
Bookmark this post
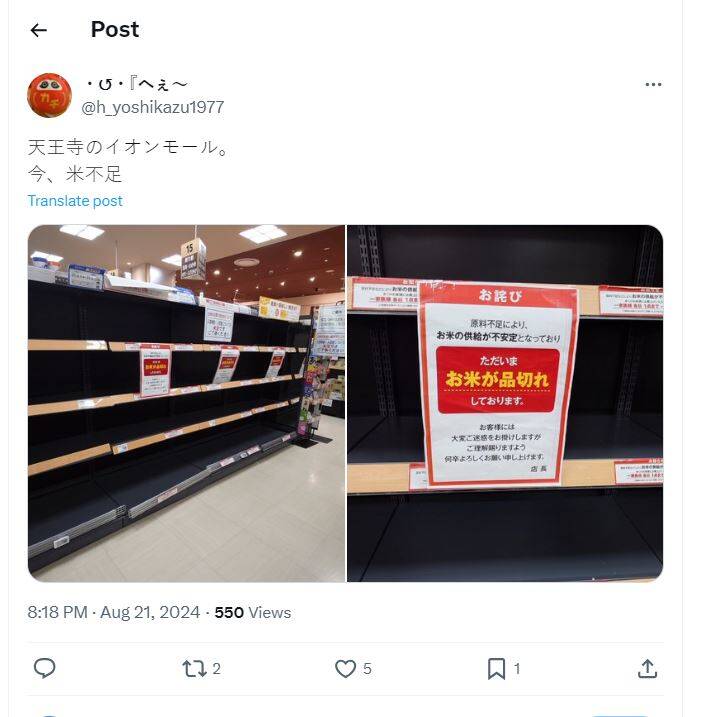(x=496, y=669)
